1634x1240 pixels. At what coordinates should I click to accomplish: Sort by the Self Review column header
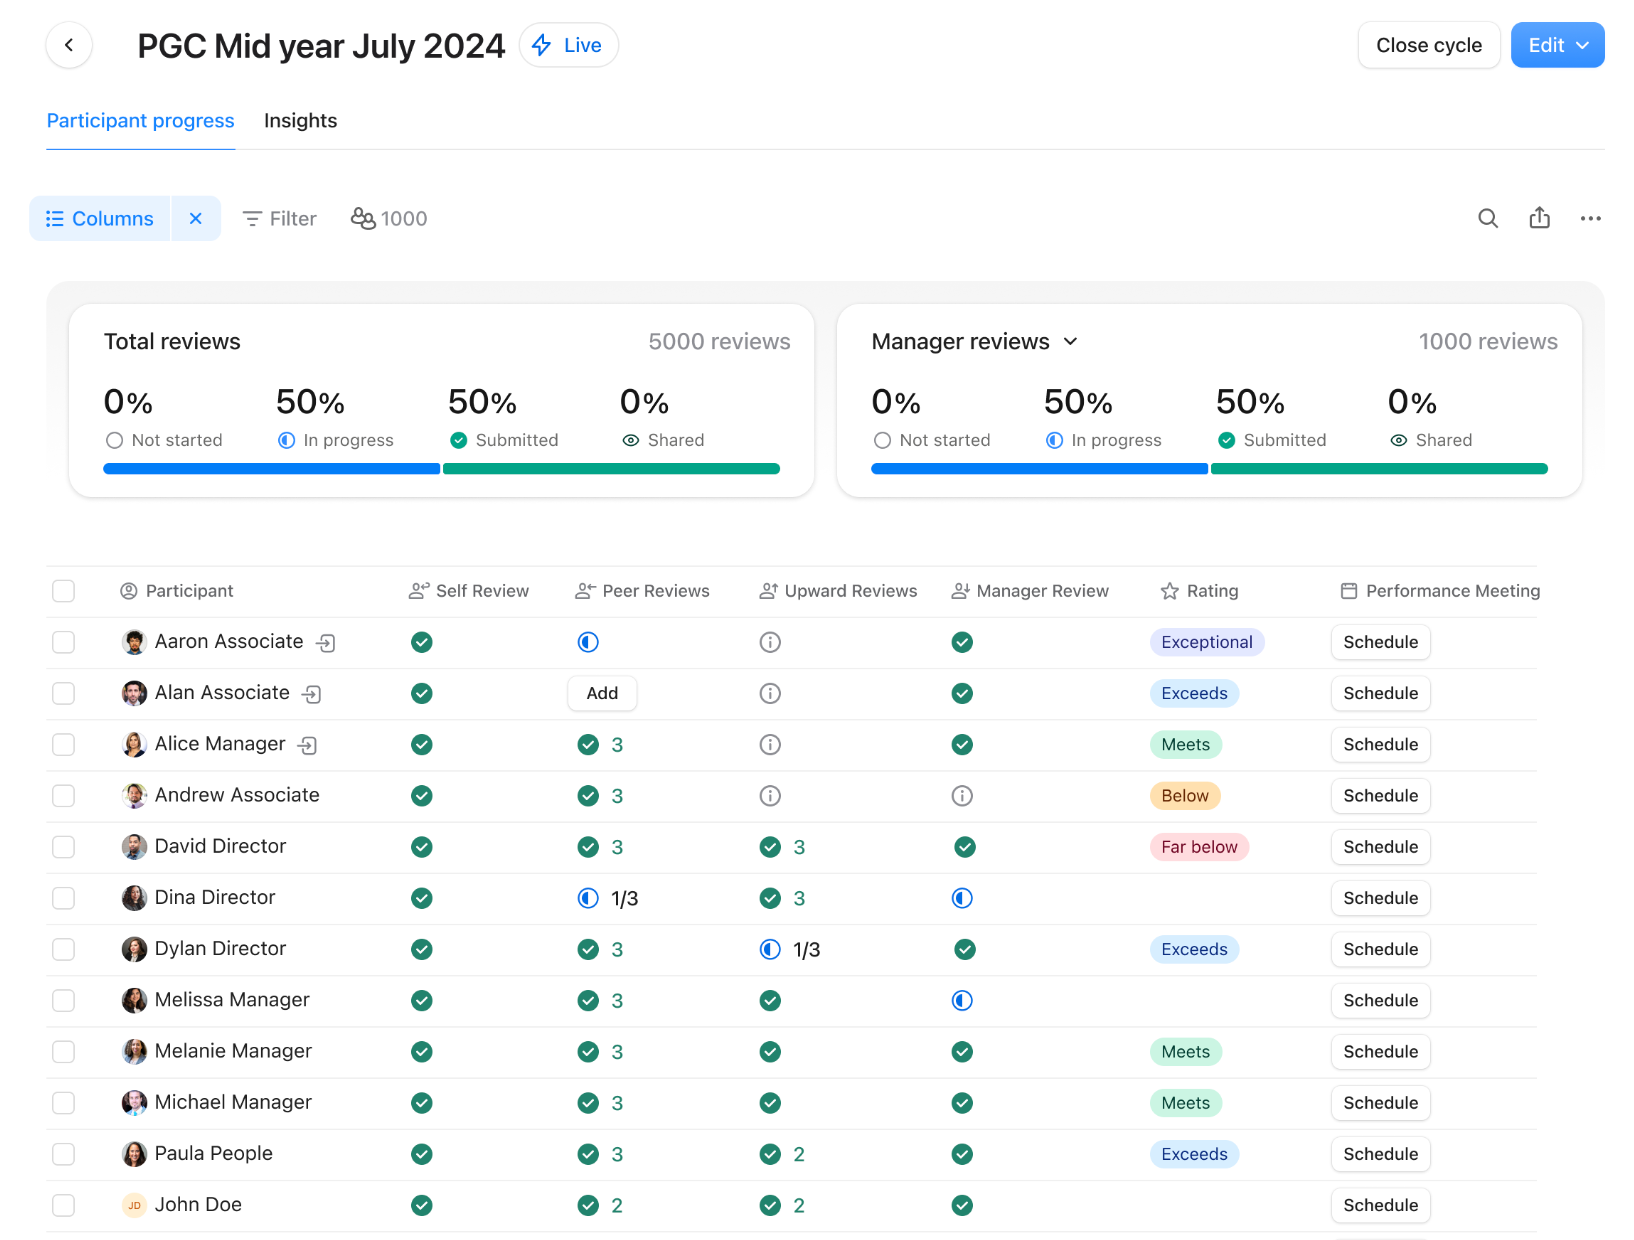pos(469,591)
